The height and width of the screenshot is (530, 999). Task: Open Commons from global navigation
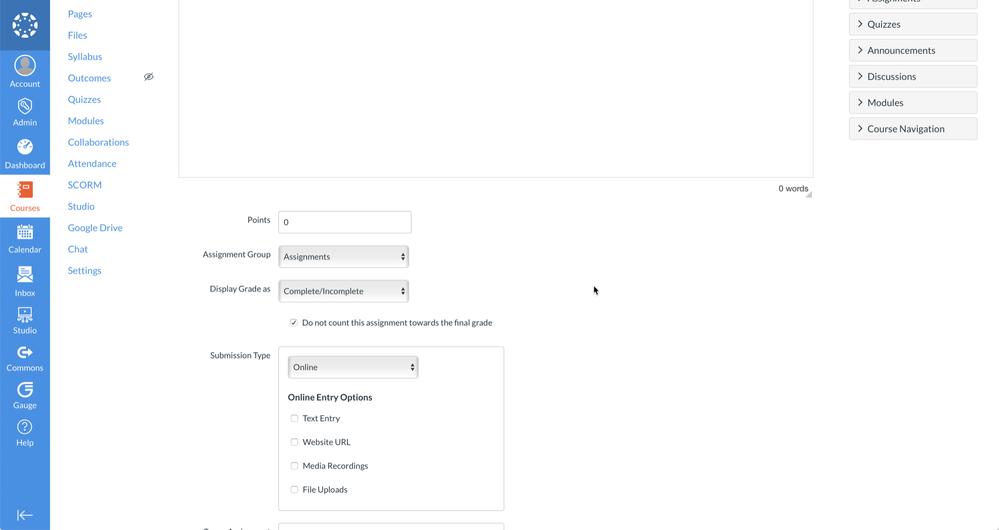click(x=25, y=353)
